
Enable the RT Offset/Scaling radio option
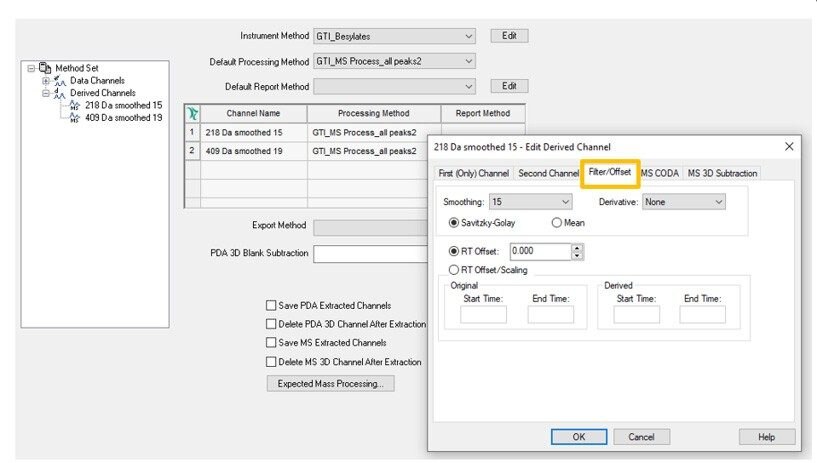click(x=454, y=270)
